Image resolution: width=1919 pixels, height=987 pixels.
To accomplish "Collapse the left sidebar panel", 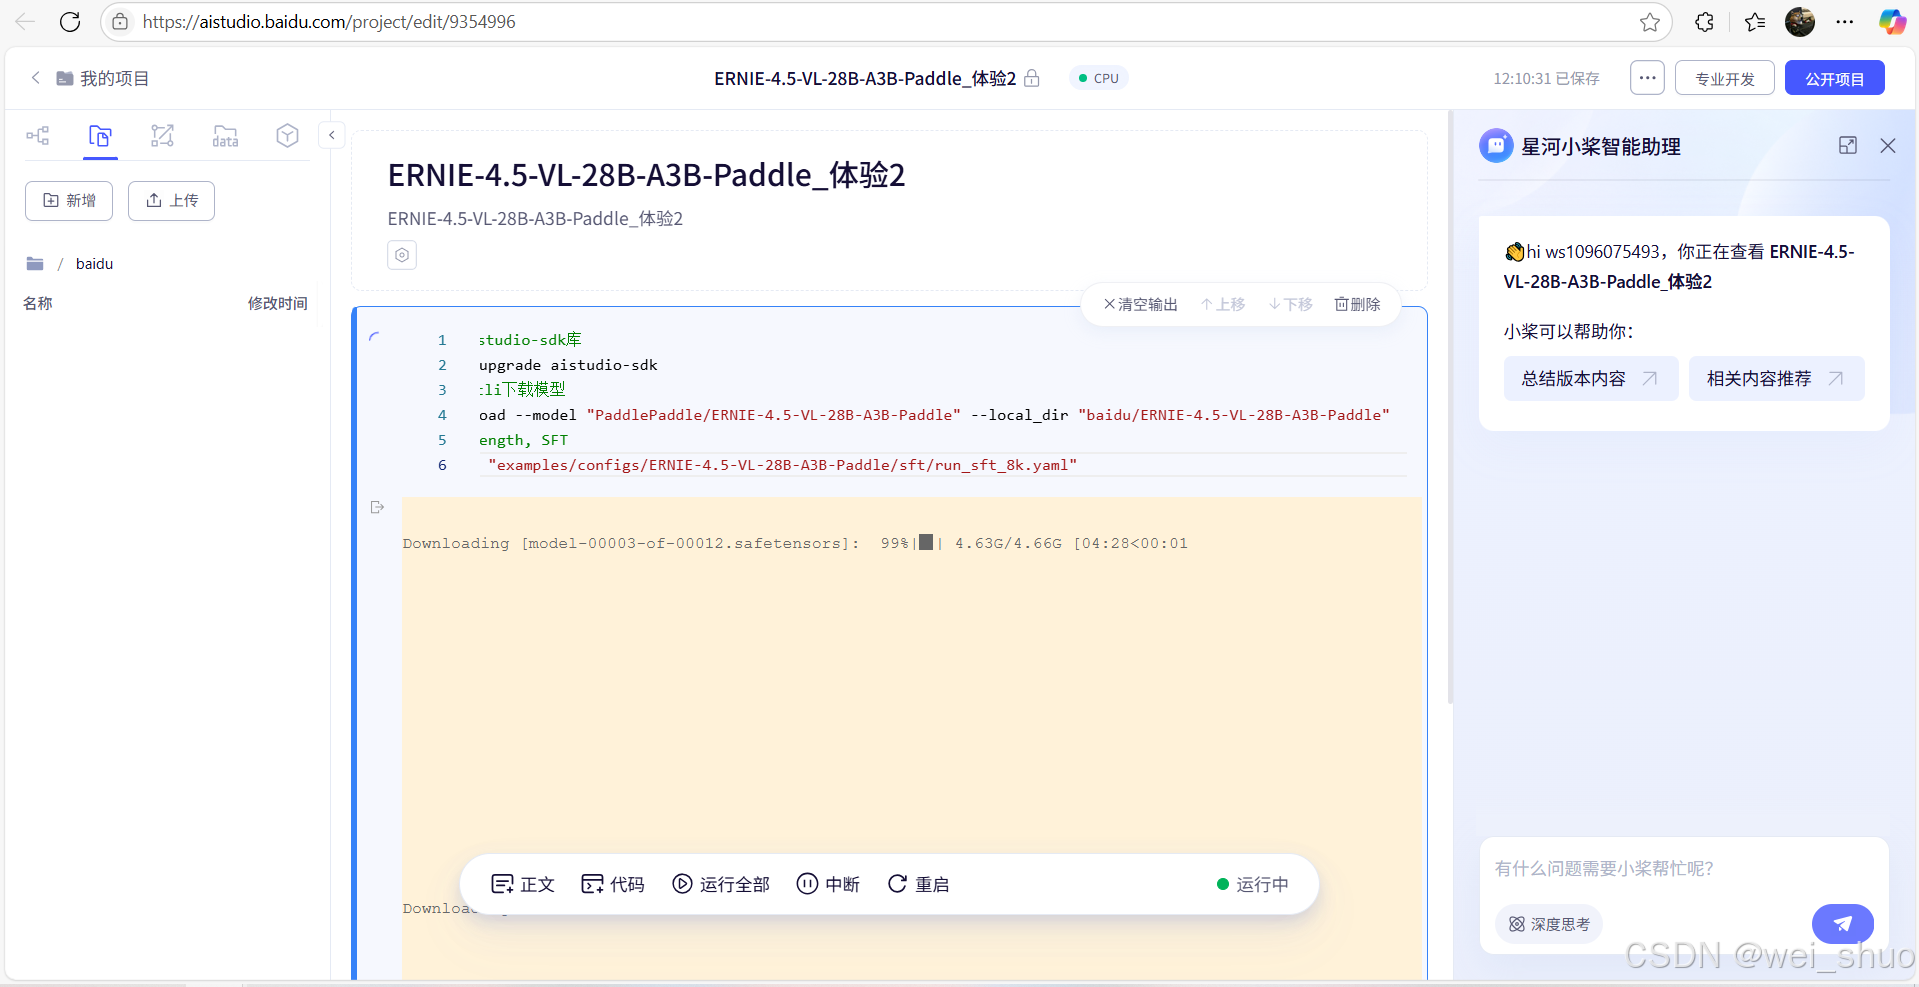I will (x=332, y=135).
